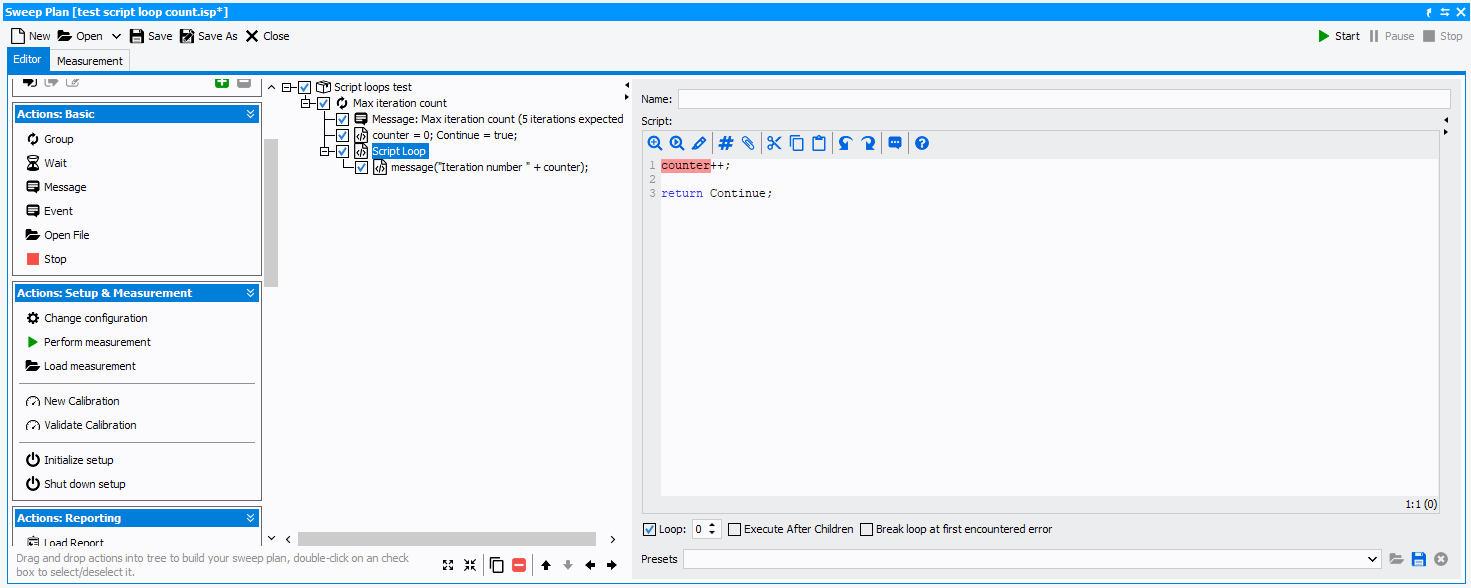Click the red remove action icon
This screenshot has width=1471, height=588.
pyautogui.click(x=519, y=565)
